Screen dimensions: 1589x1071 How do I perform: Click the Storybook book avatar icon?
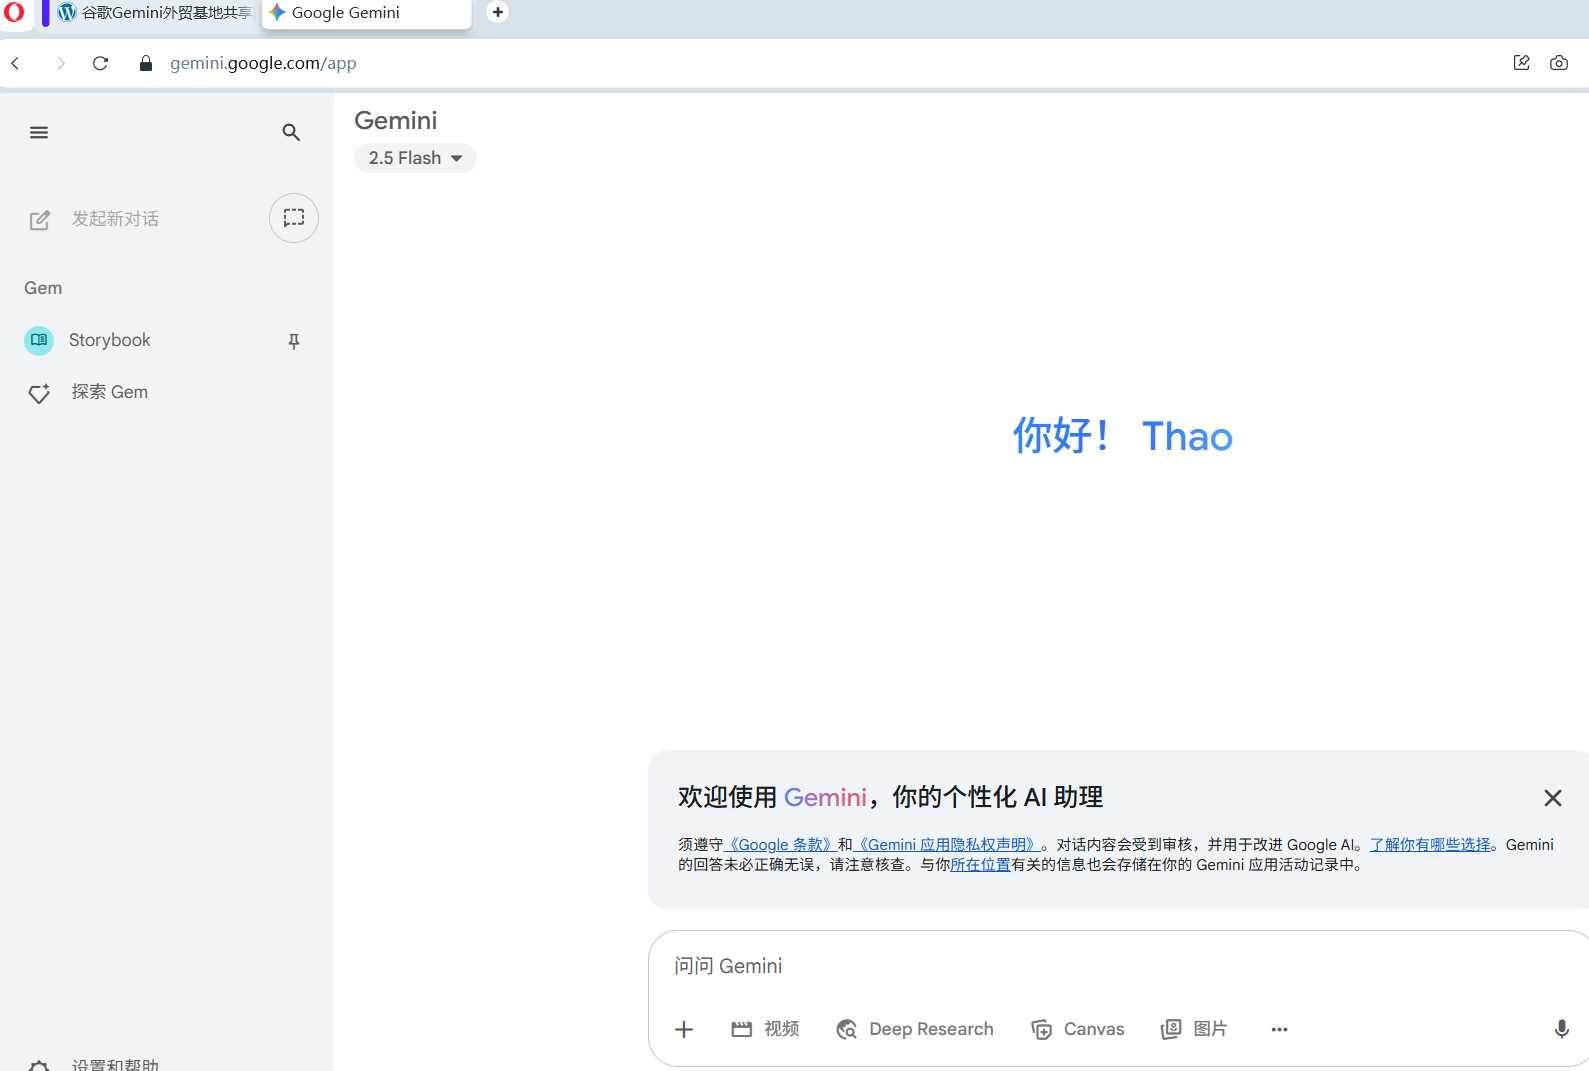coord(39,340)
